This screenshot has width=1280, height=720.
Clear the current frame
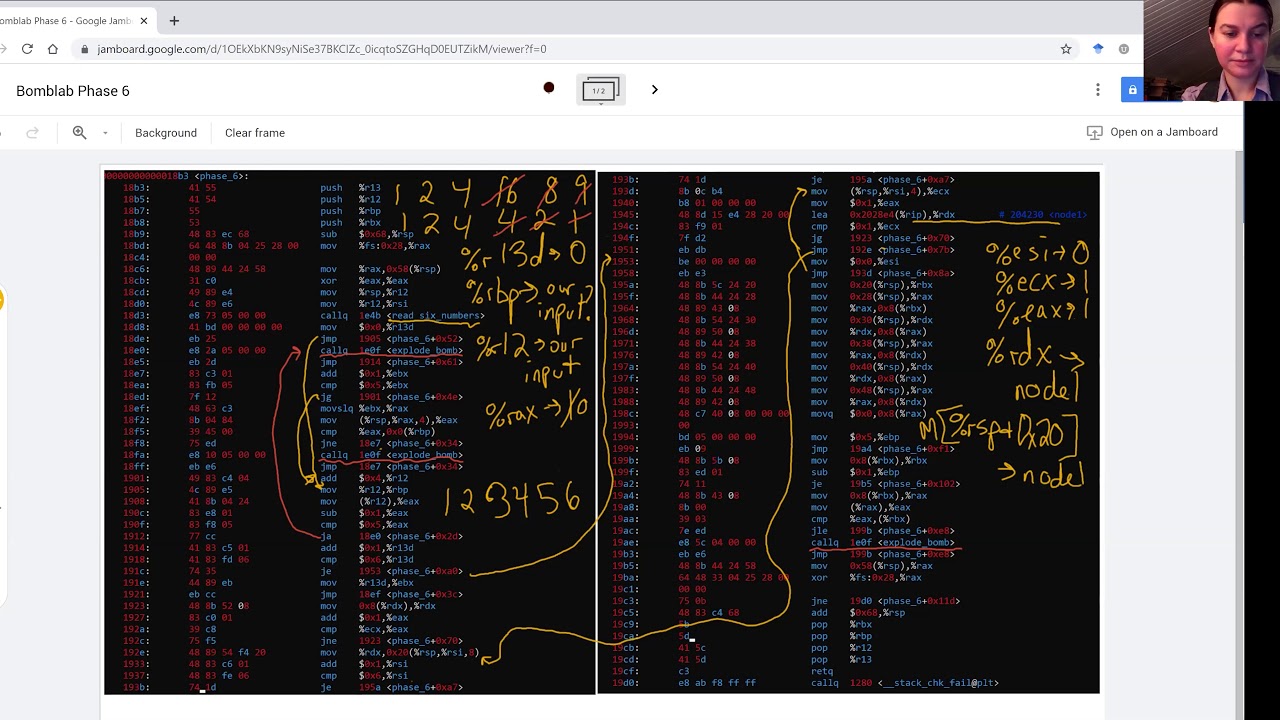click(x=255, y=133)
